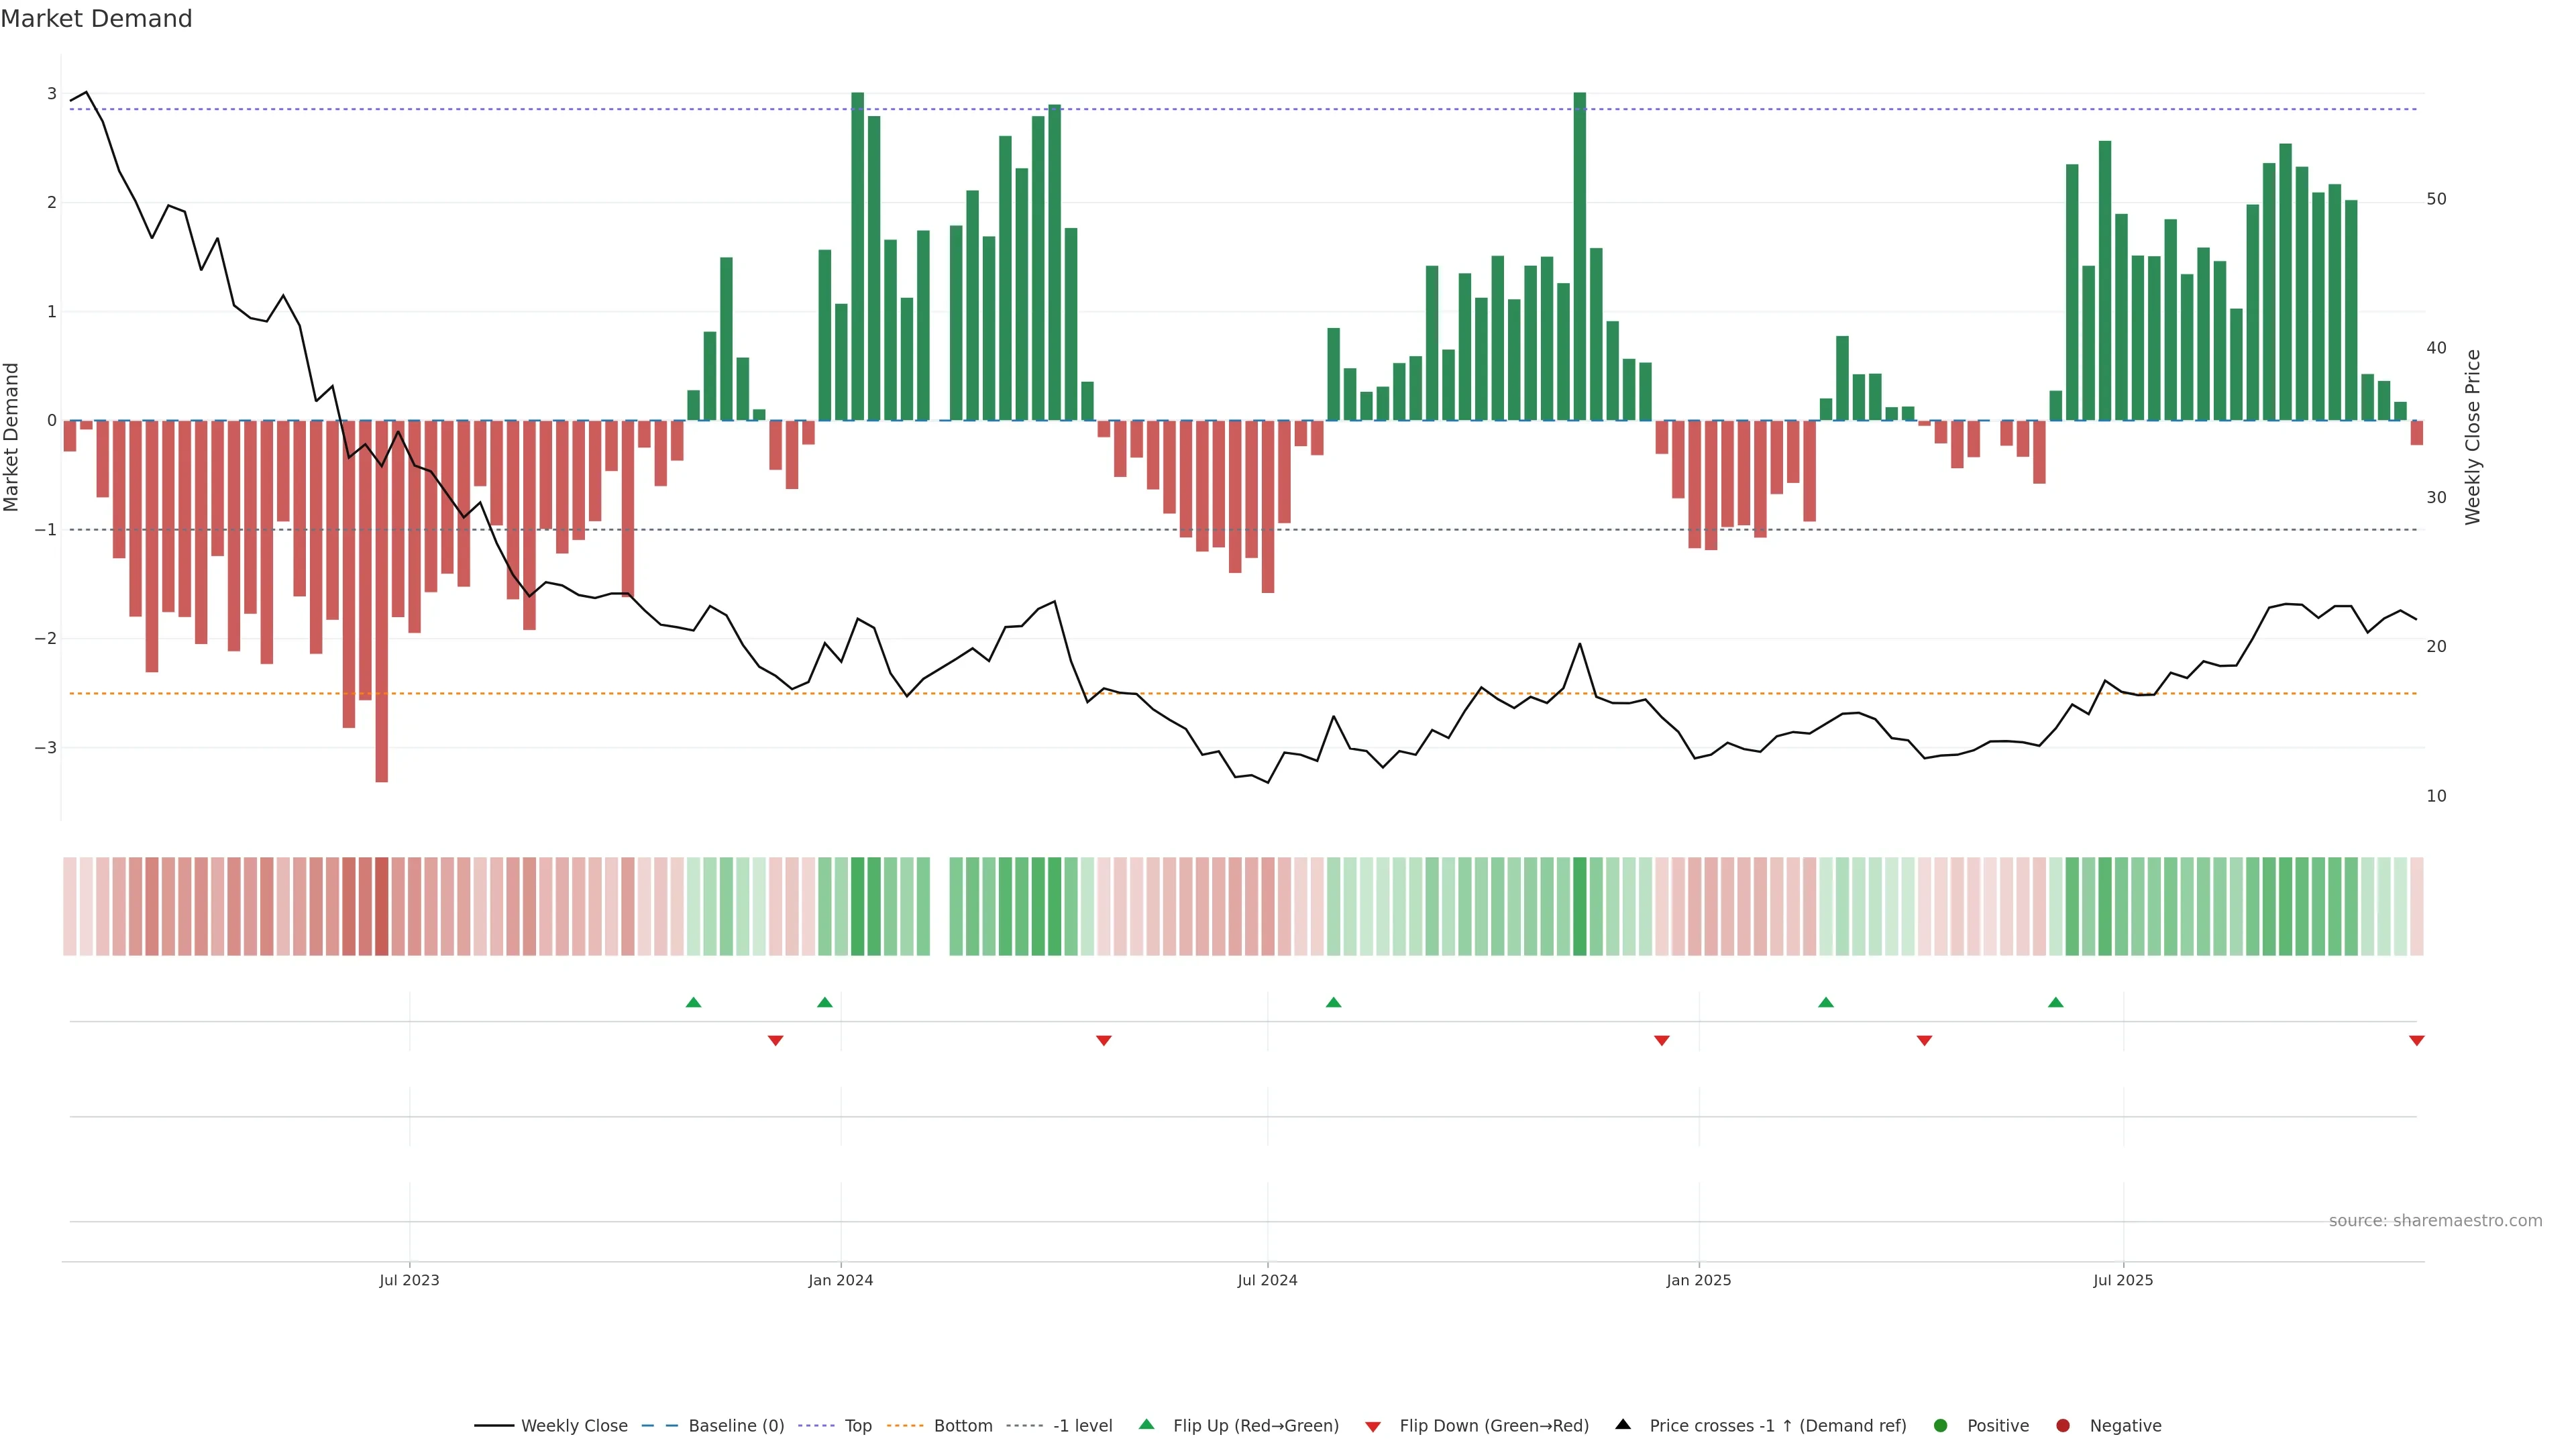Click the red flip-down triangle just before Jan 2025

coord(1661,1041)
